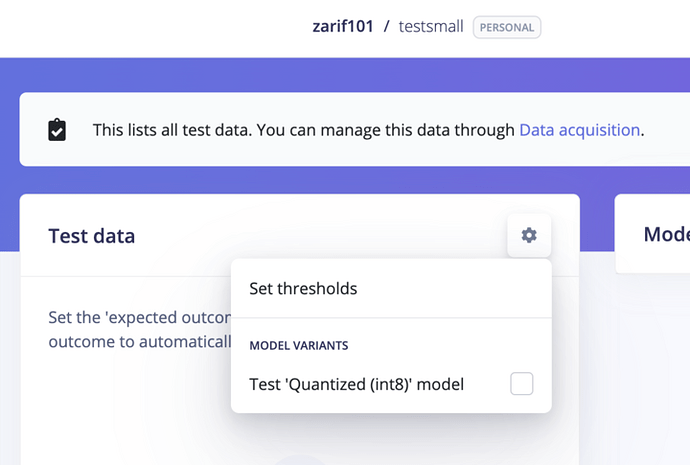Select Set thresholds from the dropdown menu
This screenshot has width=690, height=465.
pyautogui.click(x=303, y=288)
